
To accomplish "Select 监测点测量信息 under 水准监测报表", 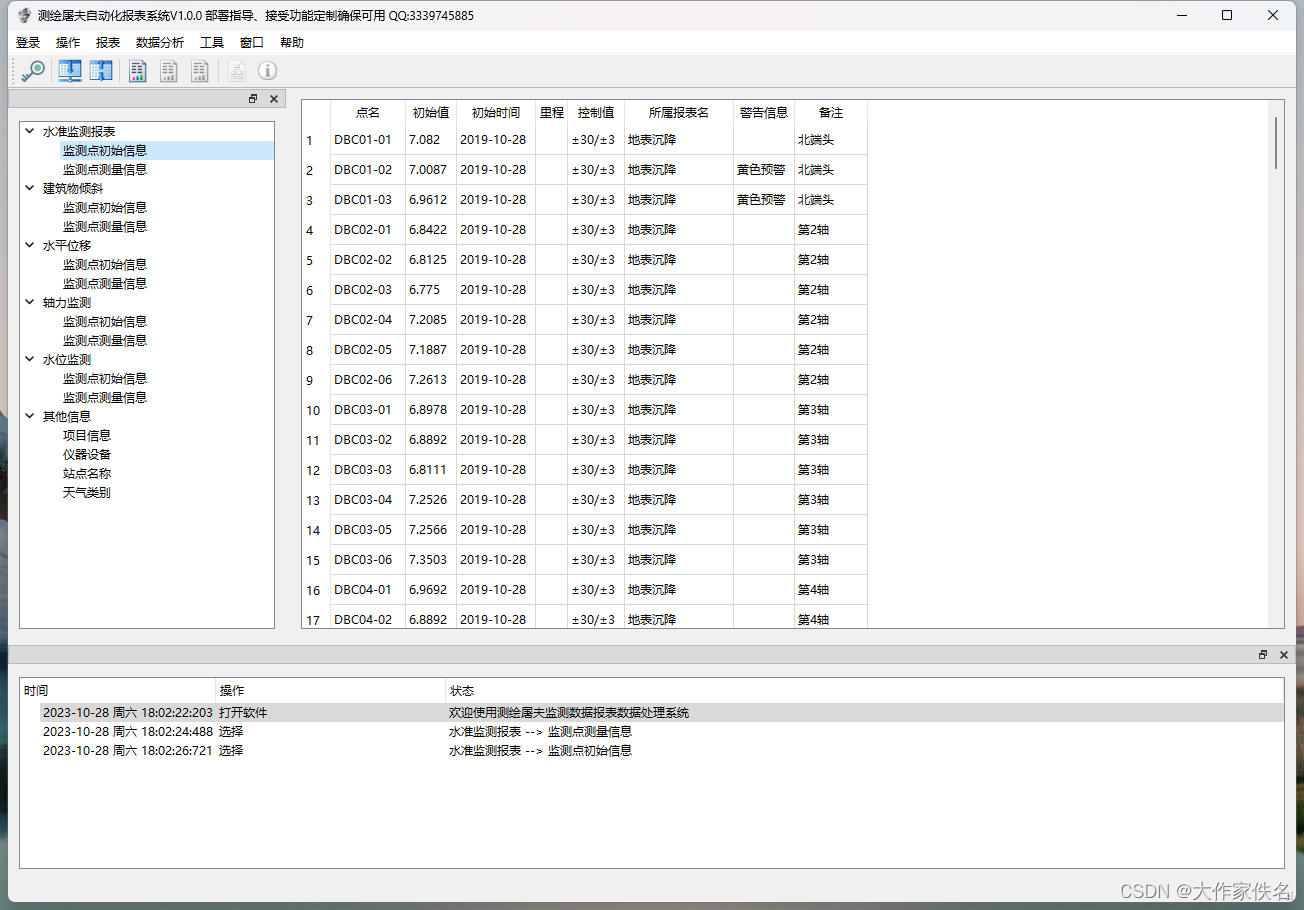I will click(x=105, y=170).
